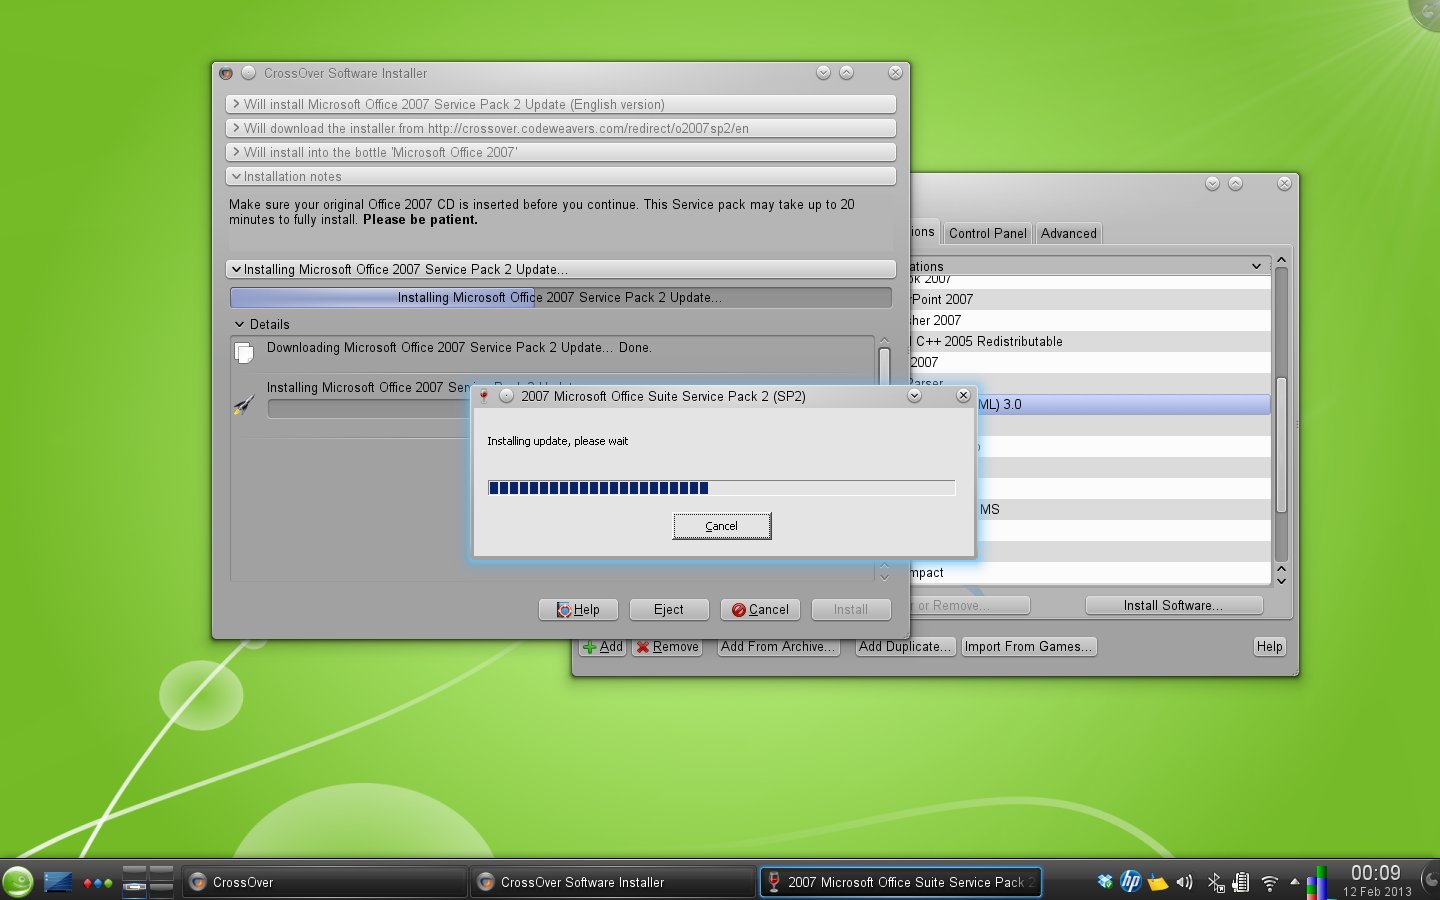The image size is (1440, 900).
Task: Click the 00:09 clock in the panel
Action: coord(1376,873)
